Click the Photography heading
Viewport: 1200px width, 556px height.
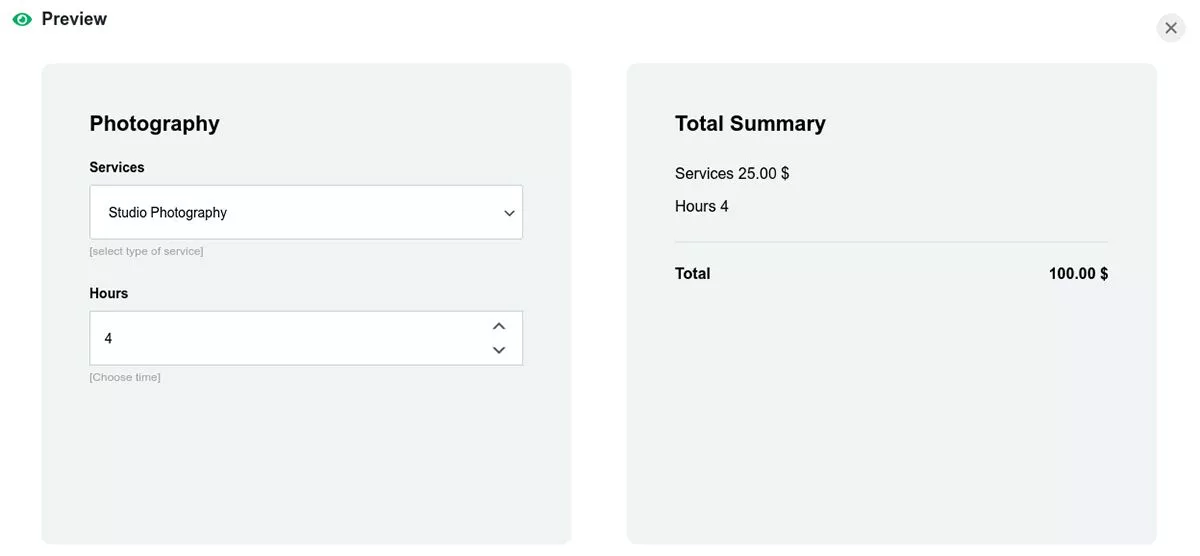point(155,123)
